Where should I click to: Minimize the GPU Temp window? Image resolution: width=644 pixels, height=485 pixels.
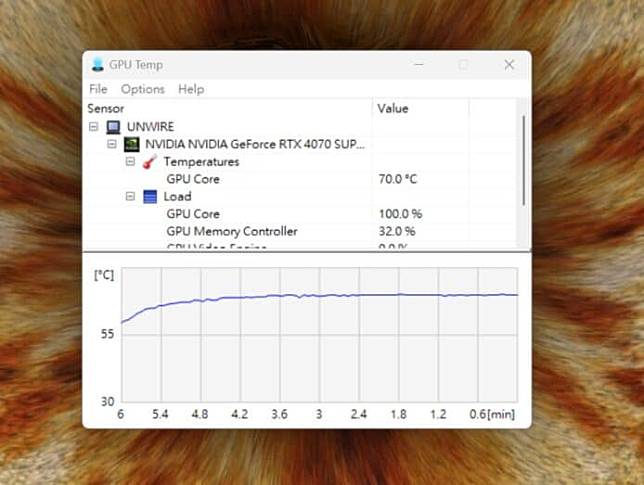pyautogui.click(x=419, y=64)
